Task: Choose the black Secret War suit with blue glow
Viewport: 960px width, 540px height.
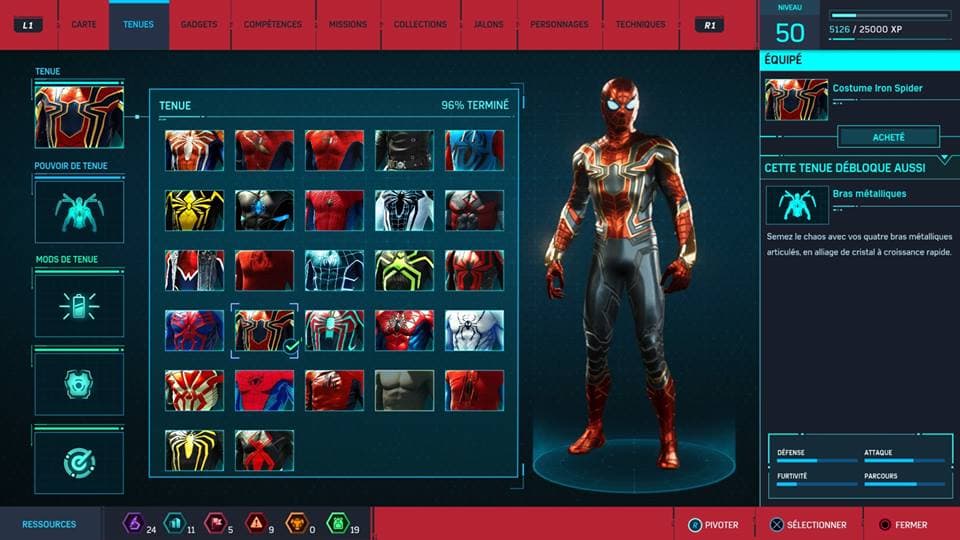Action: point(264,210)
